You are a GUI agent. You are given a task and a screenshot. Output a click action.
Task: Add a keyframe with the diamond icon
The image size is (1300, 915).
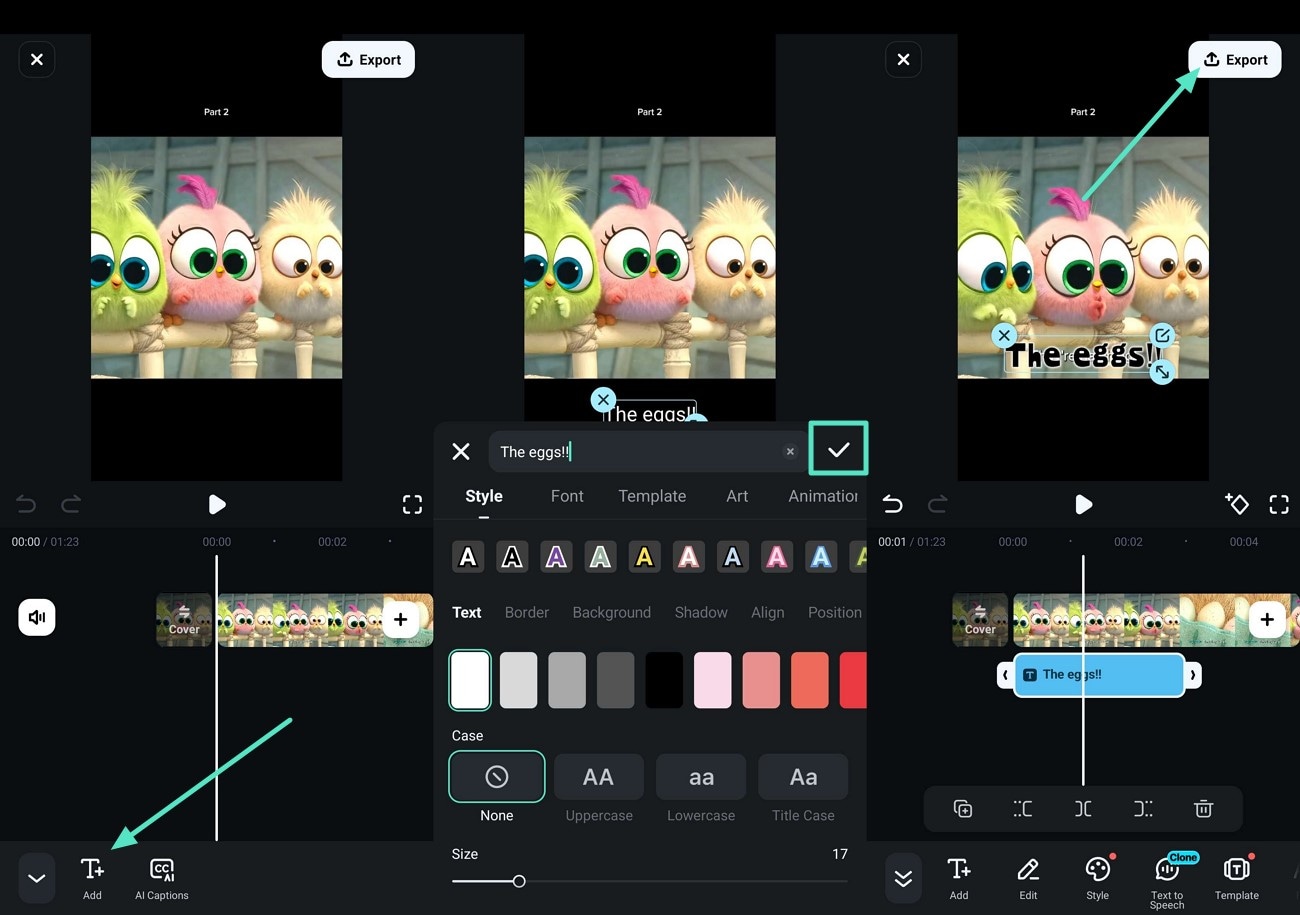(1236, 504)
